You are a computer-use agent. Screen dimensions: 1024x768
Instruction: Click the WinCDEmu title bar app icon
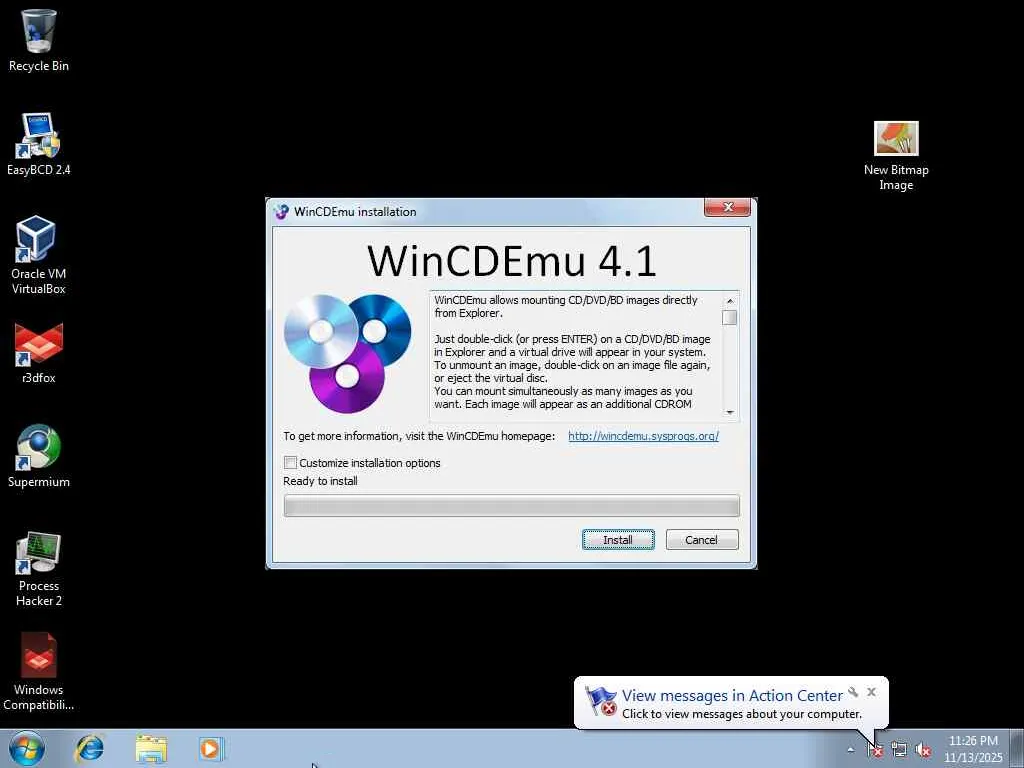pos(281,212)
